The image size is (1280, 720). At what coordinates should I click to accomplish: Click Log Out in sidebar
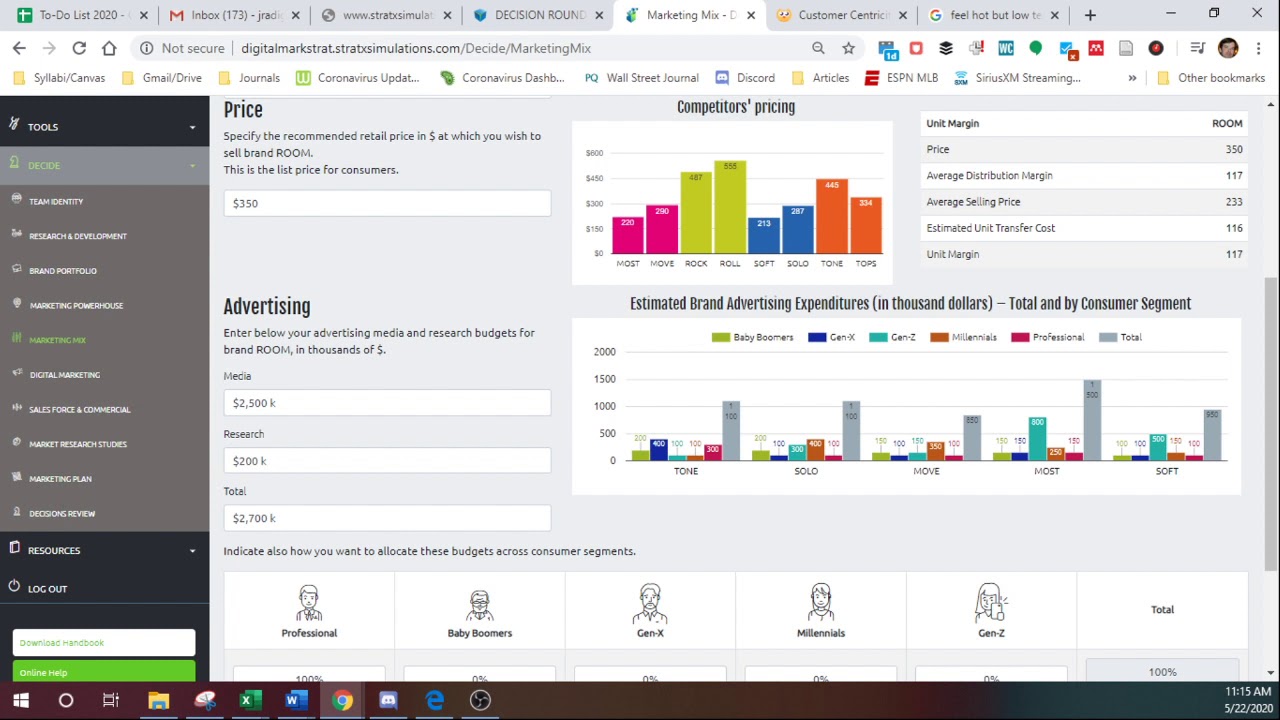(47, 589)
